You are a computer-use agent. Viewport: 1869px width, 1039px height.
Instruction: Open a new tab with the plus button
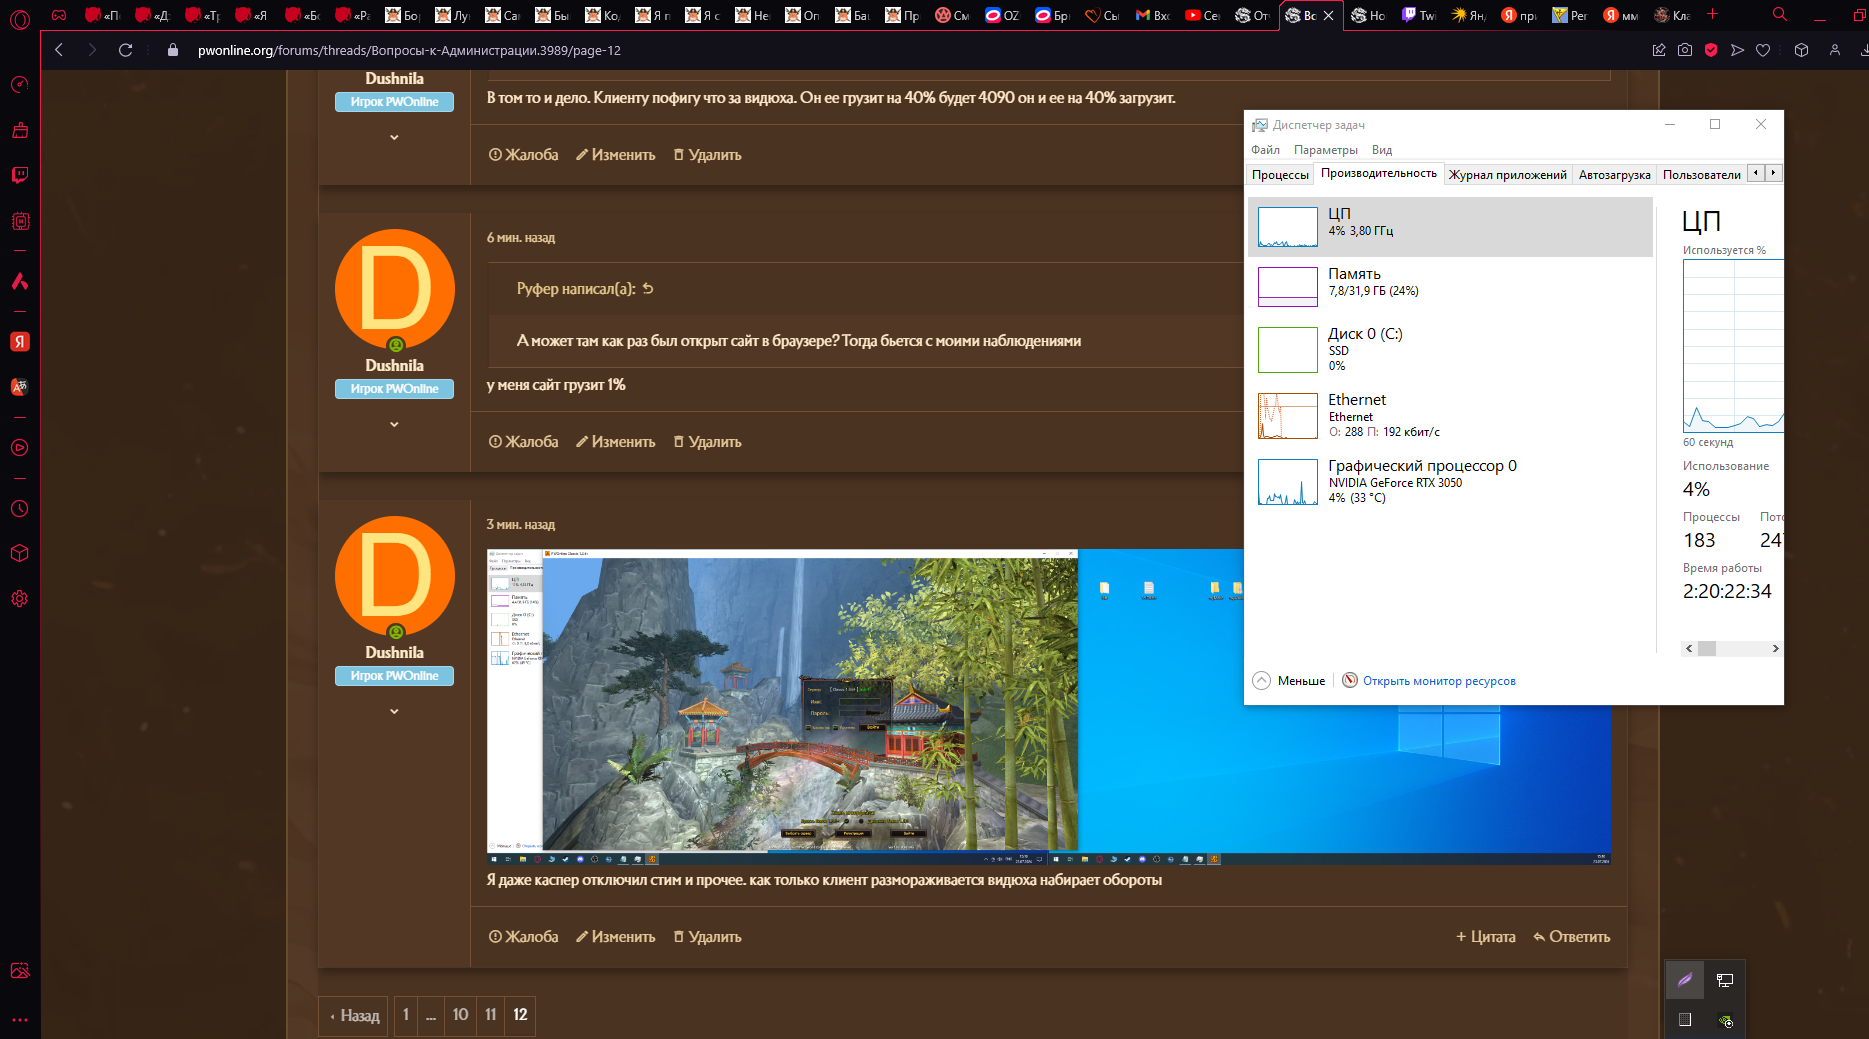(x=1712, y=14)
